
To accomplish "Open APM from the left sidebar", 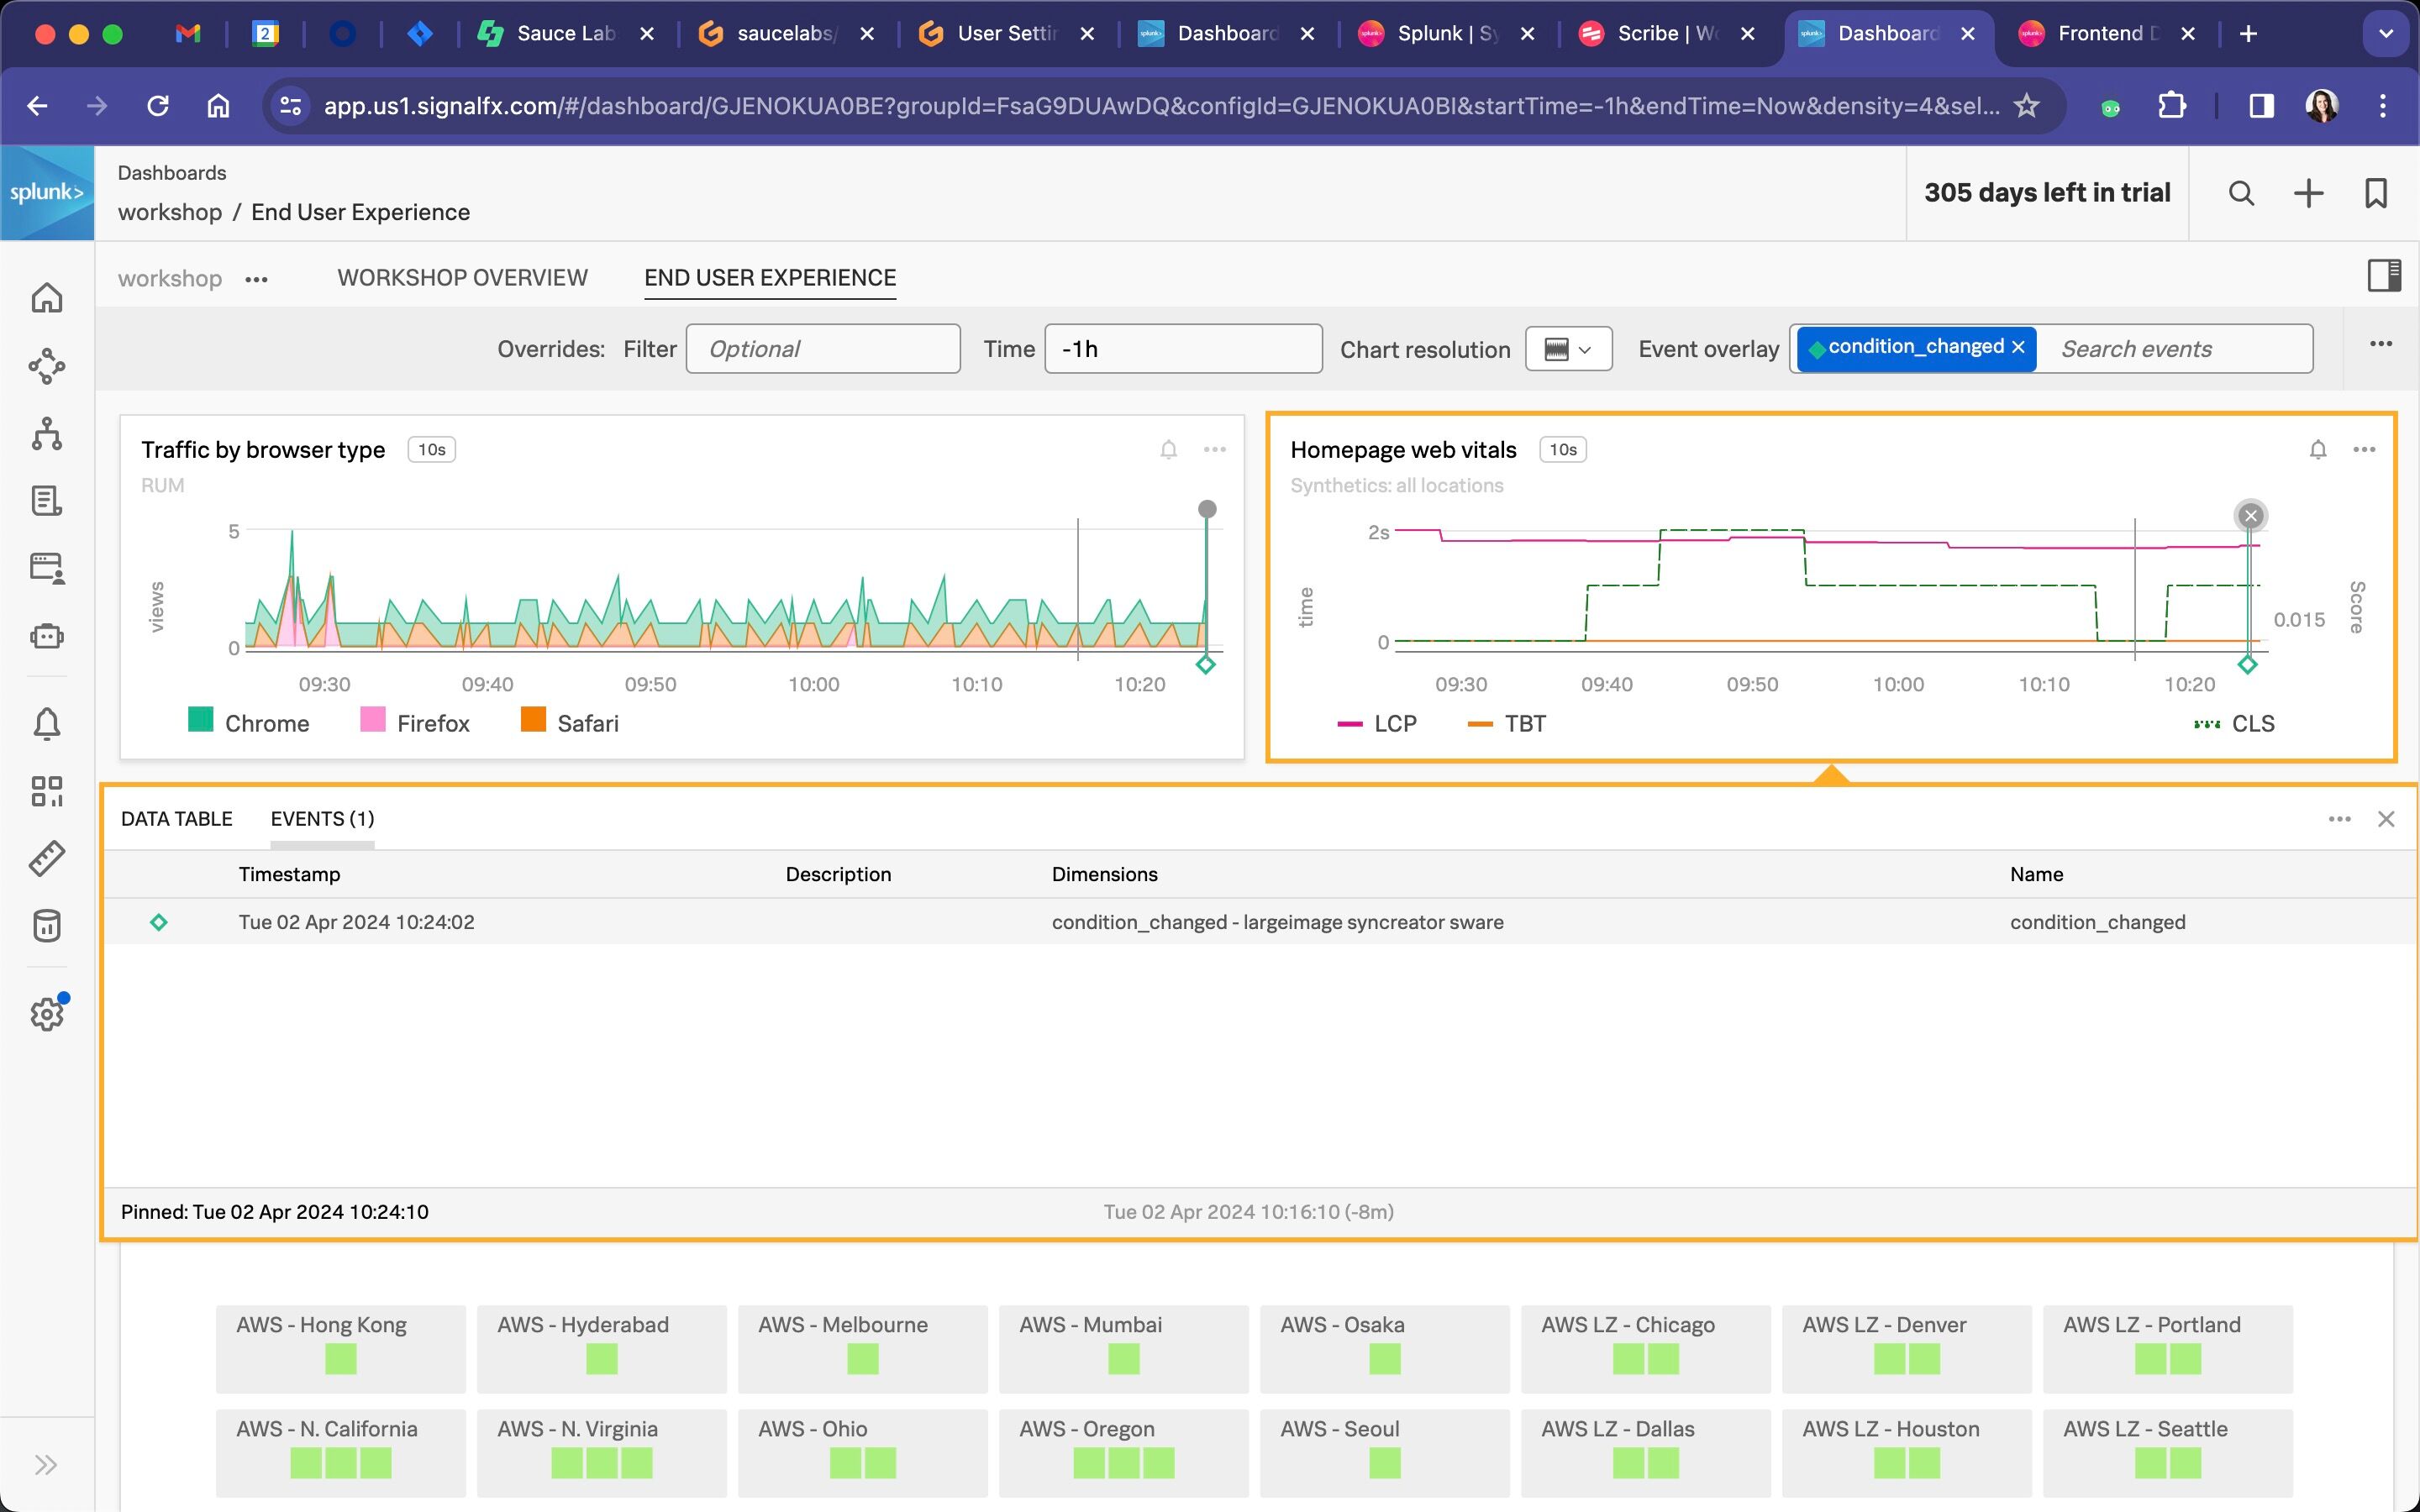I will coord(47,366).
